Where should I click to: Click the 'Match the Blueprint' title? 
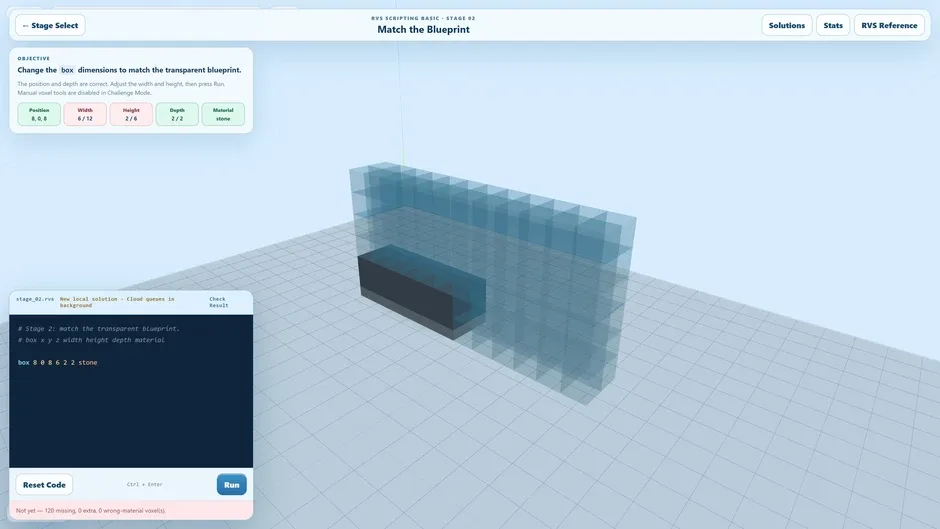pyautogui.click(x=423, y=29)
